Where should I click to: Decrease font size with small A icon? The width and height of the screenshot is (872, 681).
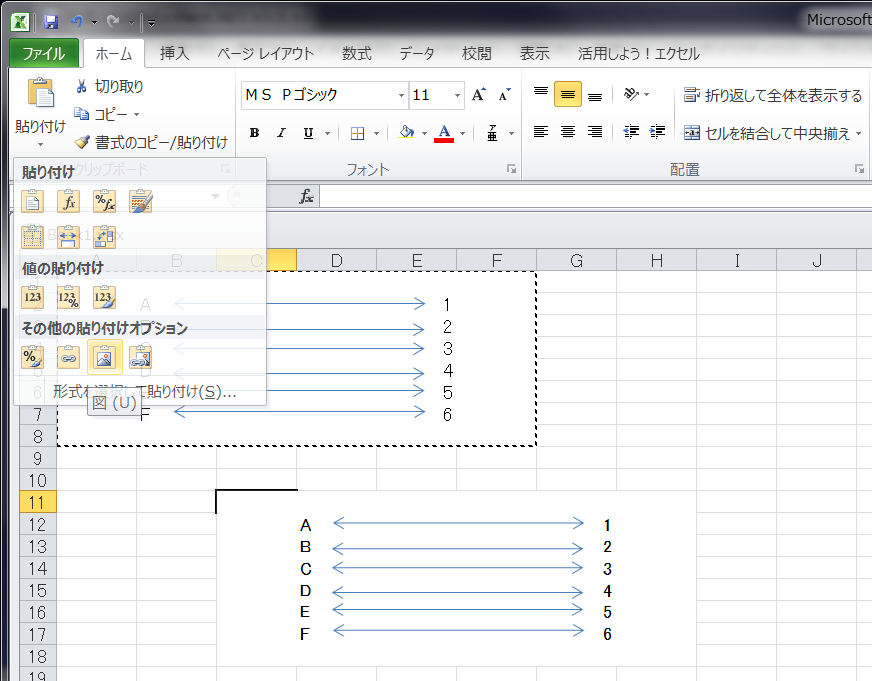tap(505, 95)
